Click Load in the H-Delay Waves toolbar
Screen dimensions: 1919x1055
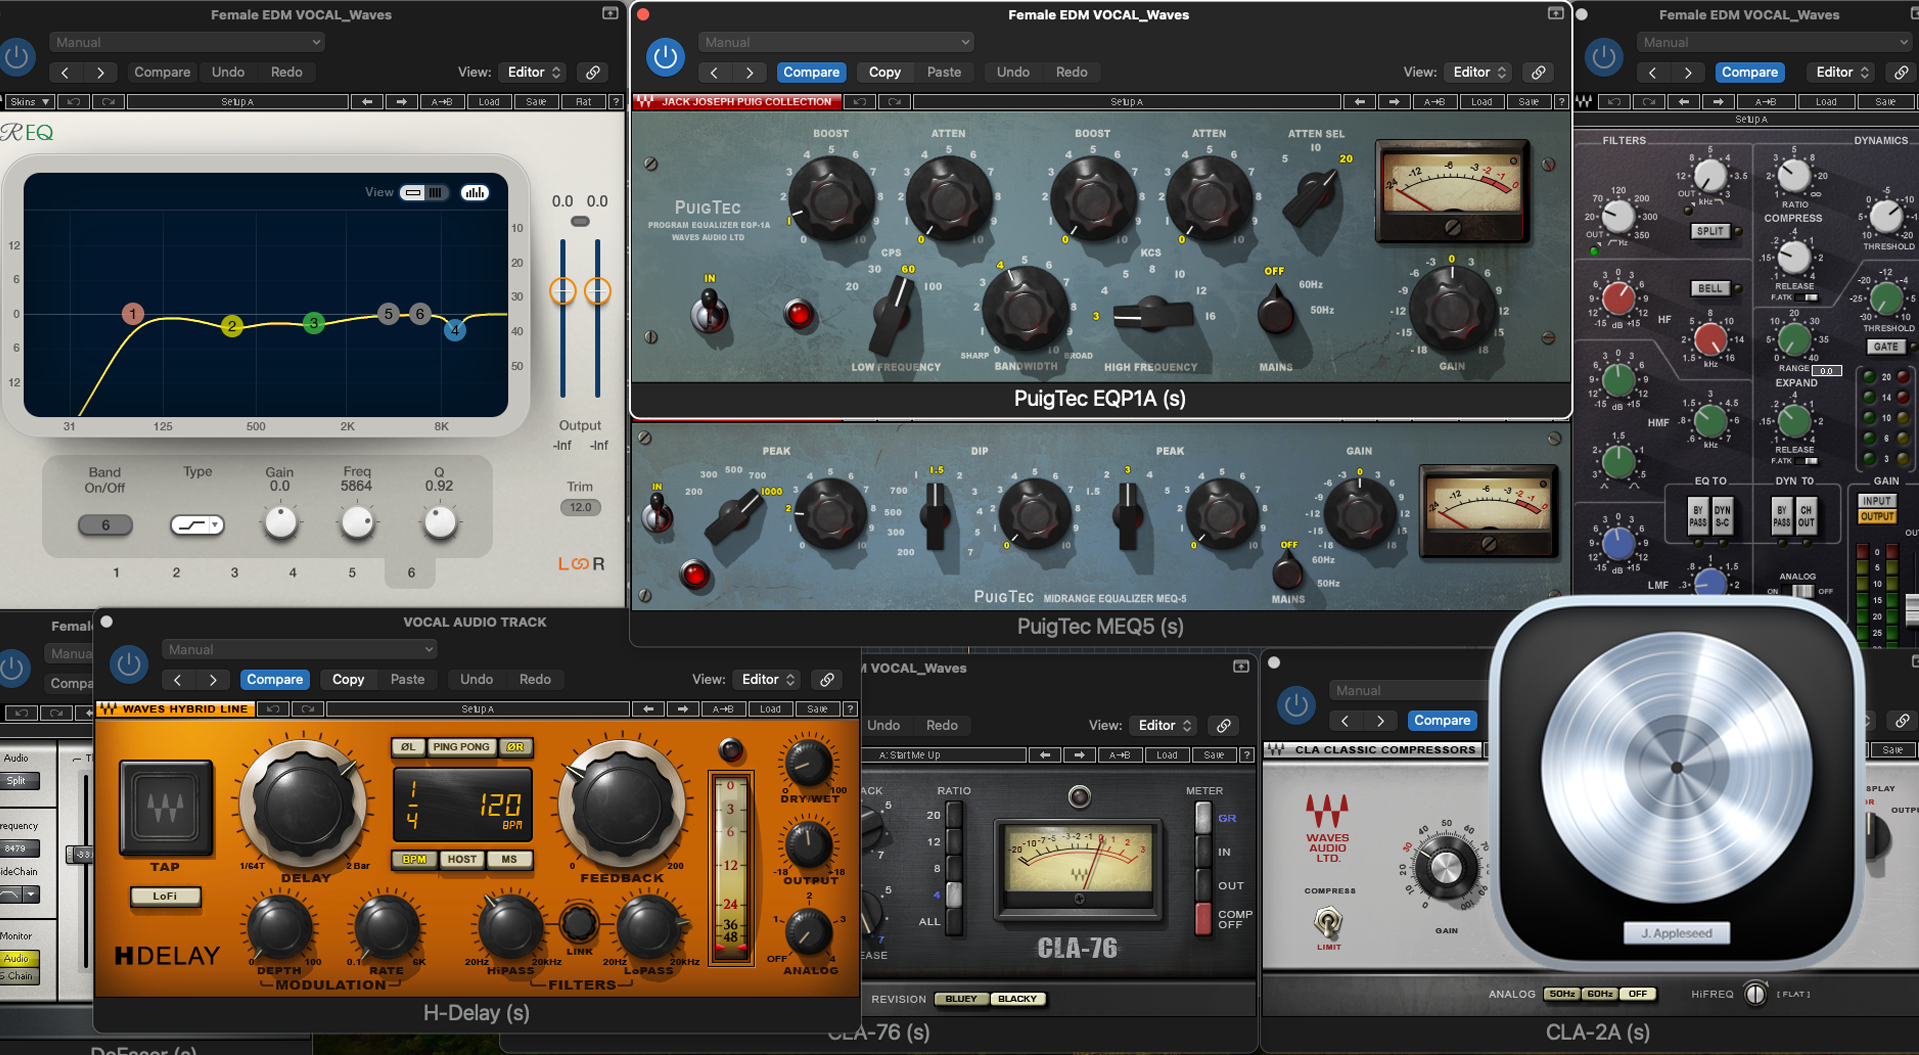click(x=769, y=709)
